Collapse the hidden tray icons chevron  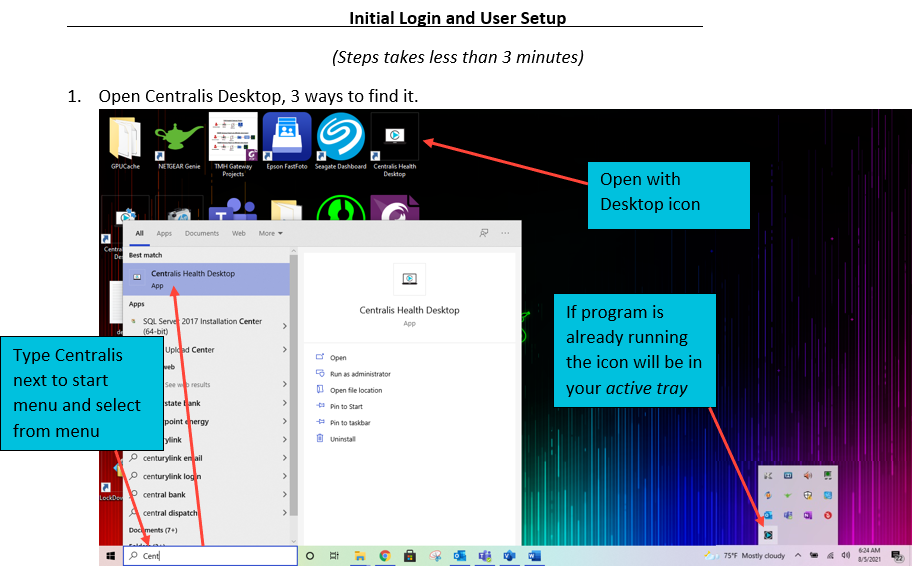797,555
